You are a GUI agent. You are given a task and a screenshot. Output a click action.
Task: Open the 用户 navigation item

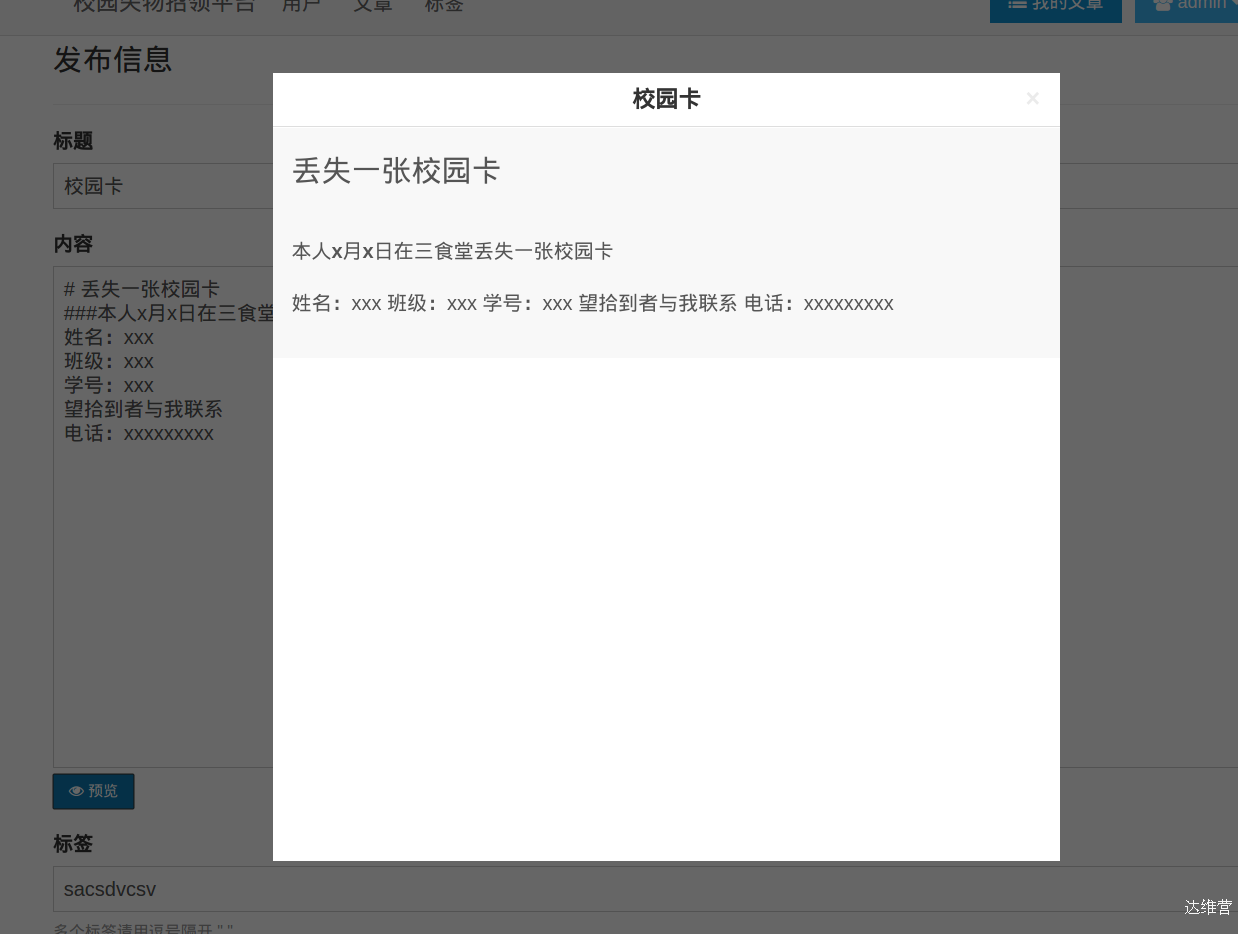coord(302,6)
